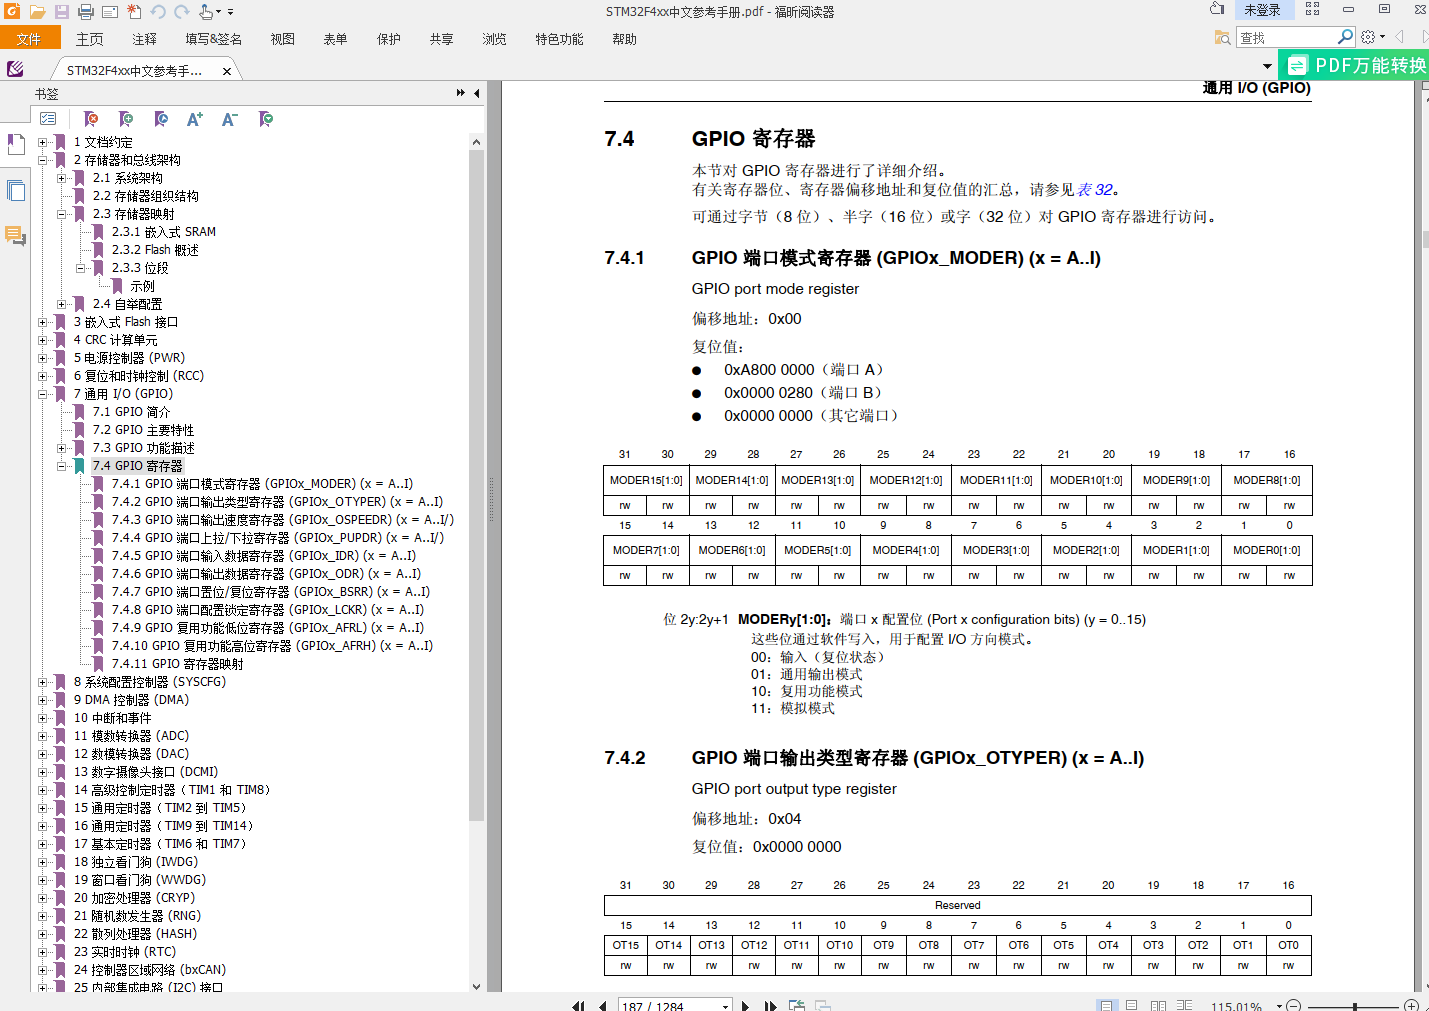Collapse the '2.3 存储器映射' bookmark node
Screen dimensions: 1429x1011
pos(61,214)
